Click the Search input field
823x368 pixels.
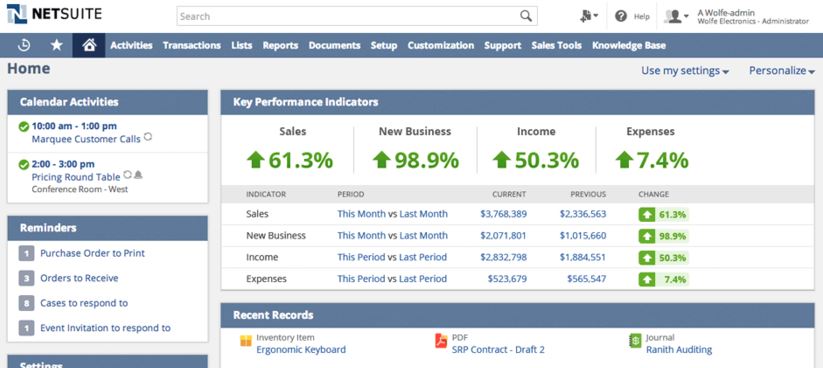(x=348, y=16)
